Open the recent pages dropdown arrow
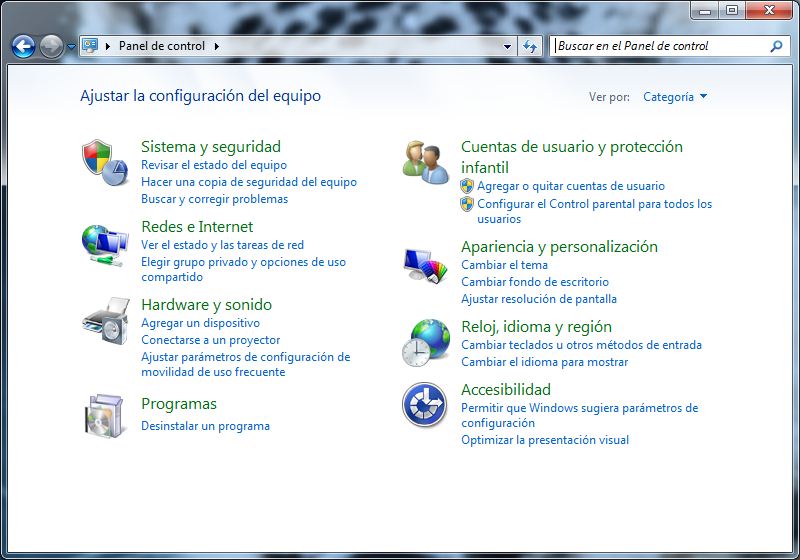 pos(71,47)
